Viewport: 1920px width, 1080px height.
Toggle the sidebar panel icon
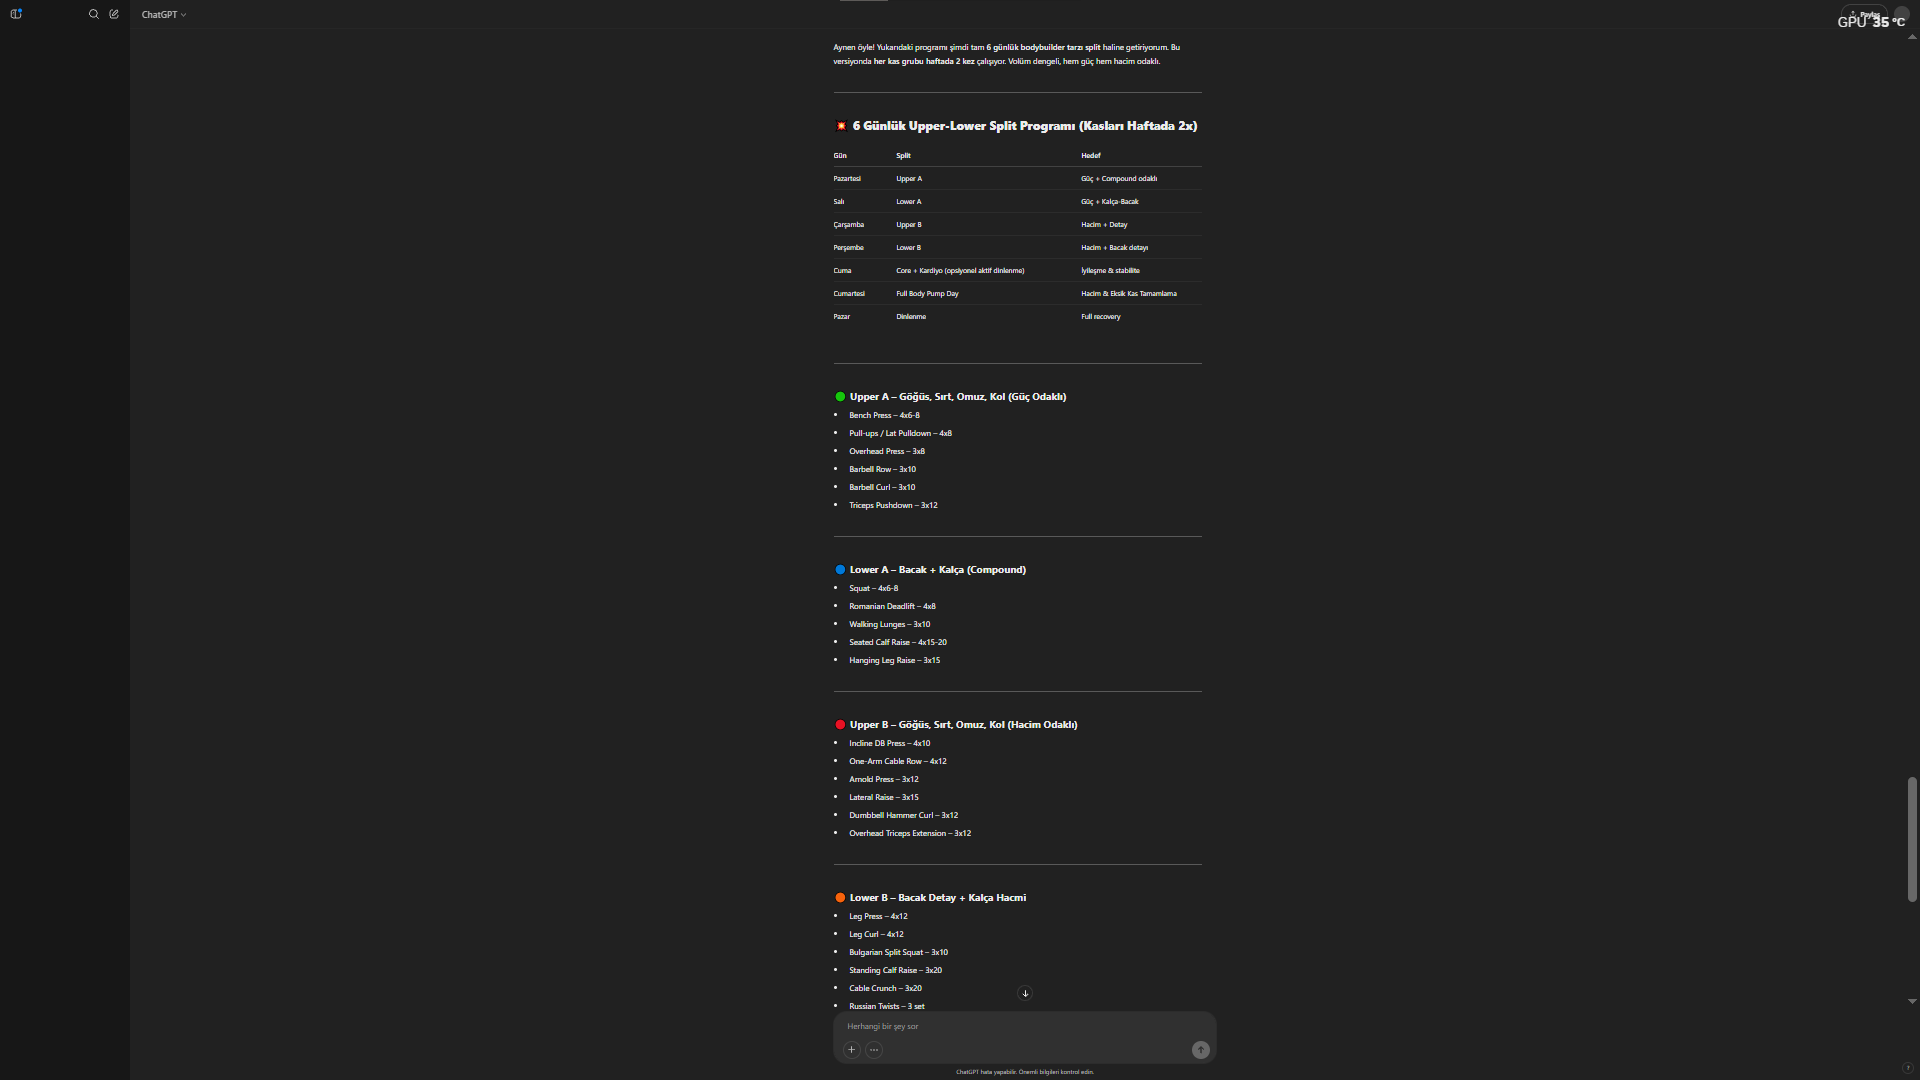[16, 14]
